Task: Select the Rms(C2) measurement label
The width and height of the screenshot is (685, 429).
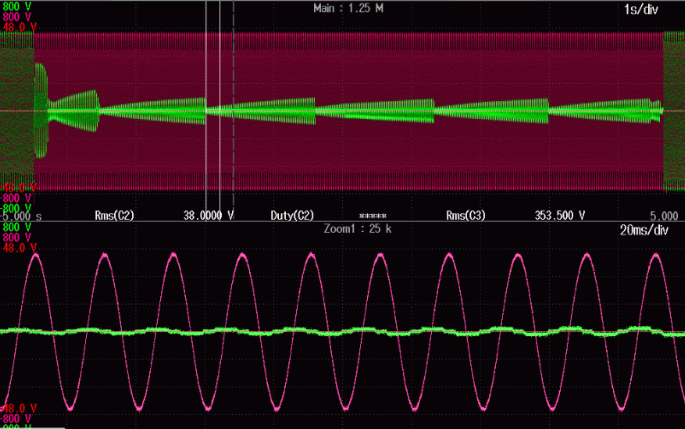Action: 114,215
